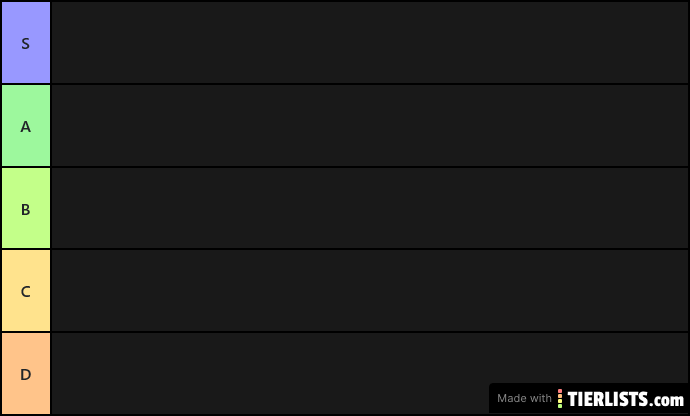Click the purple S tier label
690x416 pixels.
(x=26, y=43)
